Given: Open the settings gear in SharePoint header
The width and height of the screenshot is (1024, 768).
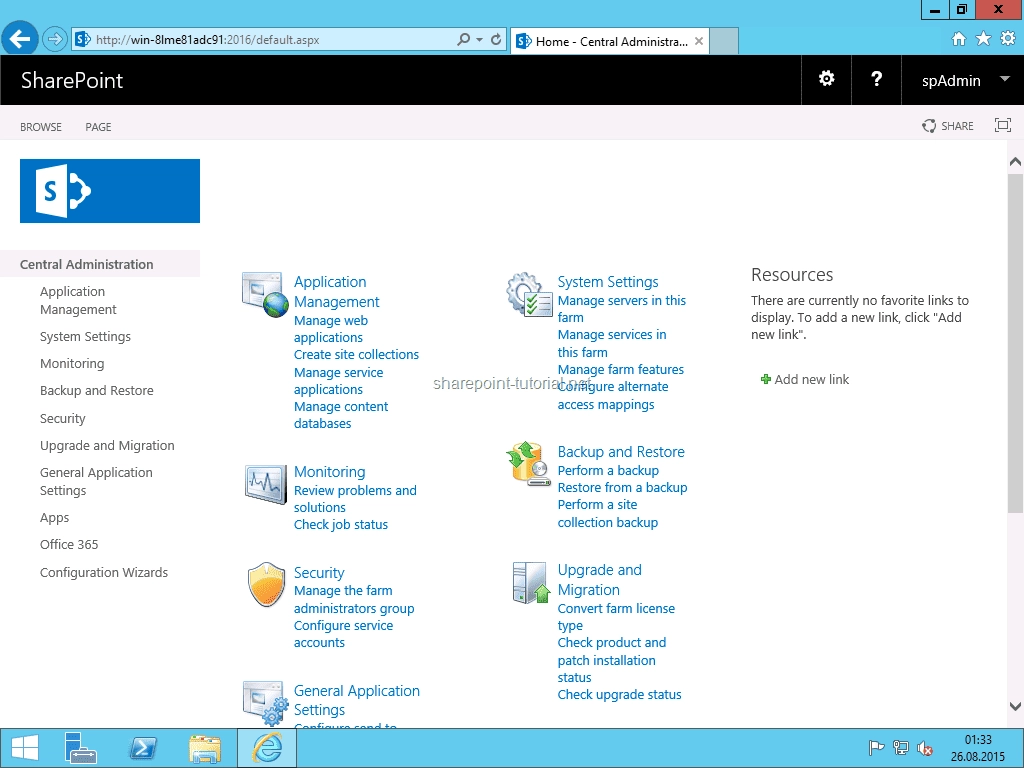Looking at the screenshot, I should coord(826,79).
